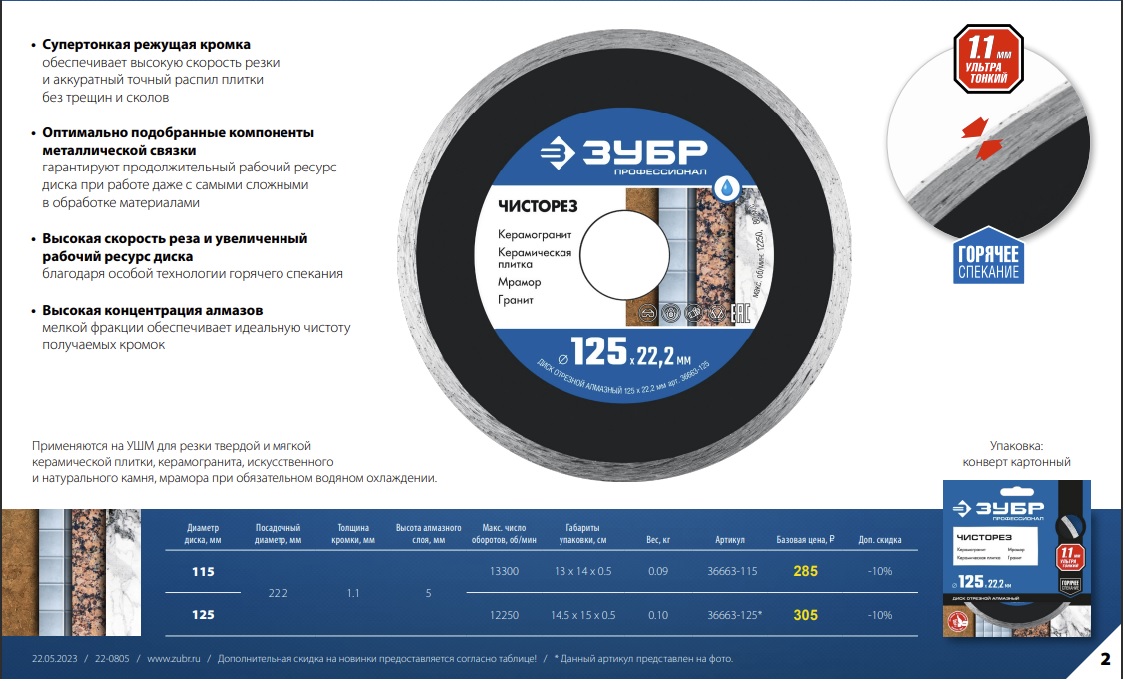Viewport: 1125px width, 681px height.
Task: Click the date 22.05.2023 in the footer
Action: pyautogui.click(x=54, y=659)
